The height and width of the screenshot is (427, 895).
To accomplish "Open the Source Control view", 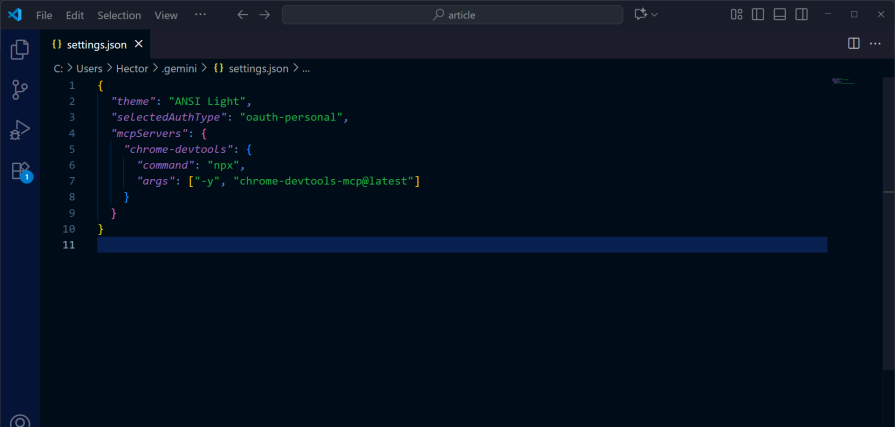I will (x=20, y=90).
